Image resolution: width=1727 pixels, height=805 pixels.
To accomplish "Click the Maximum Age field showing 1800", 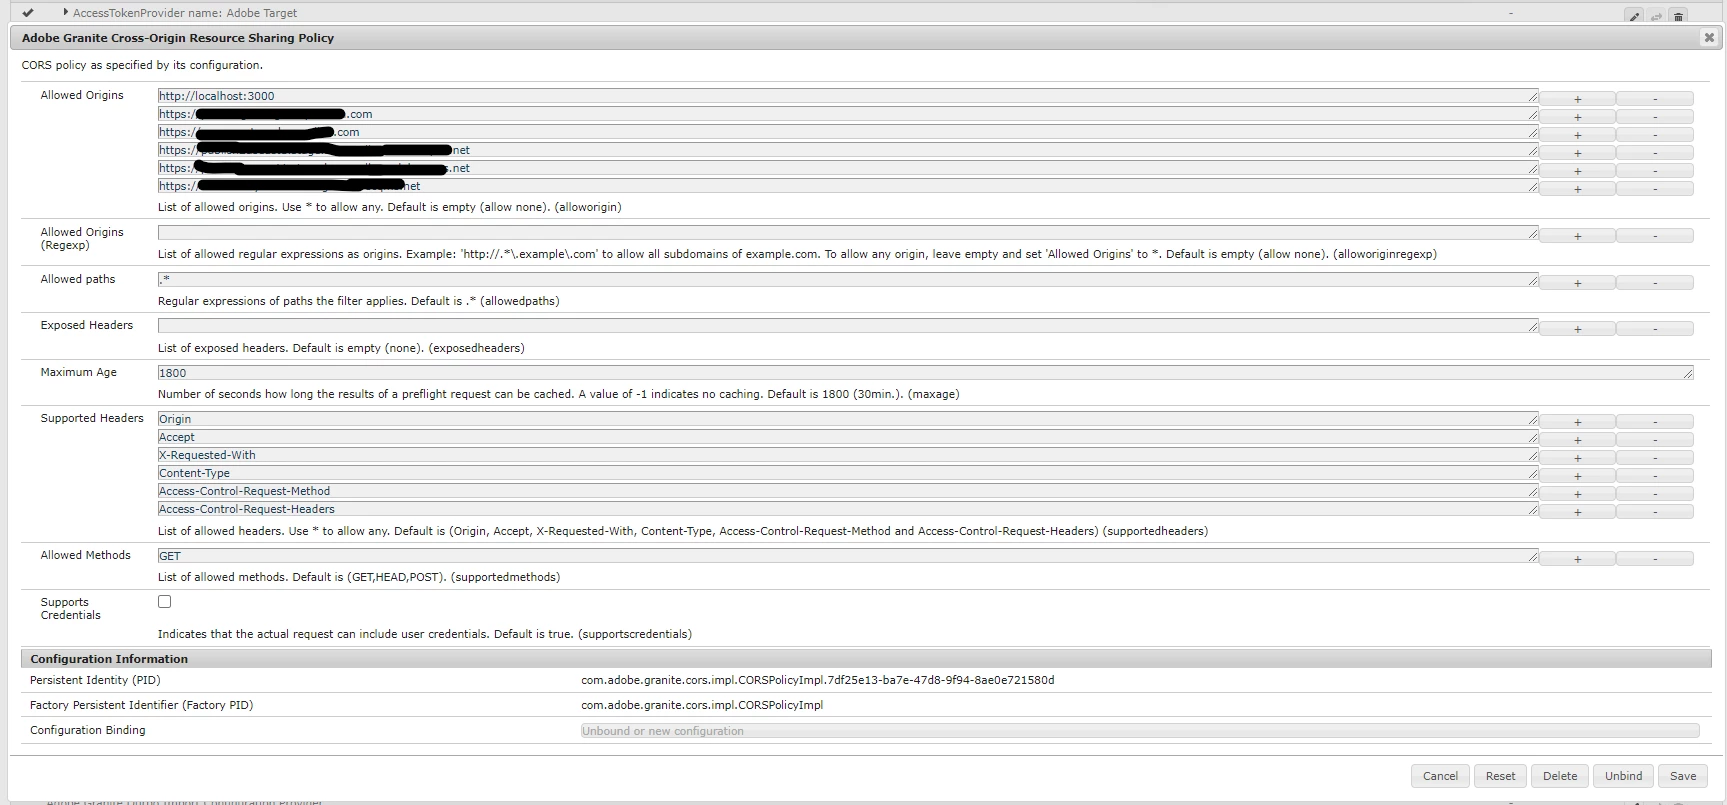I will [x=925, y=373].
